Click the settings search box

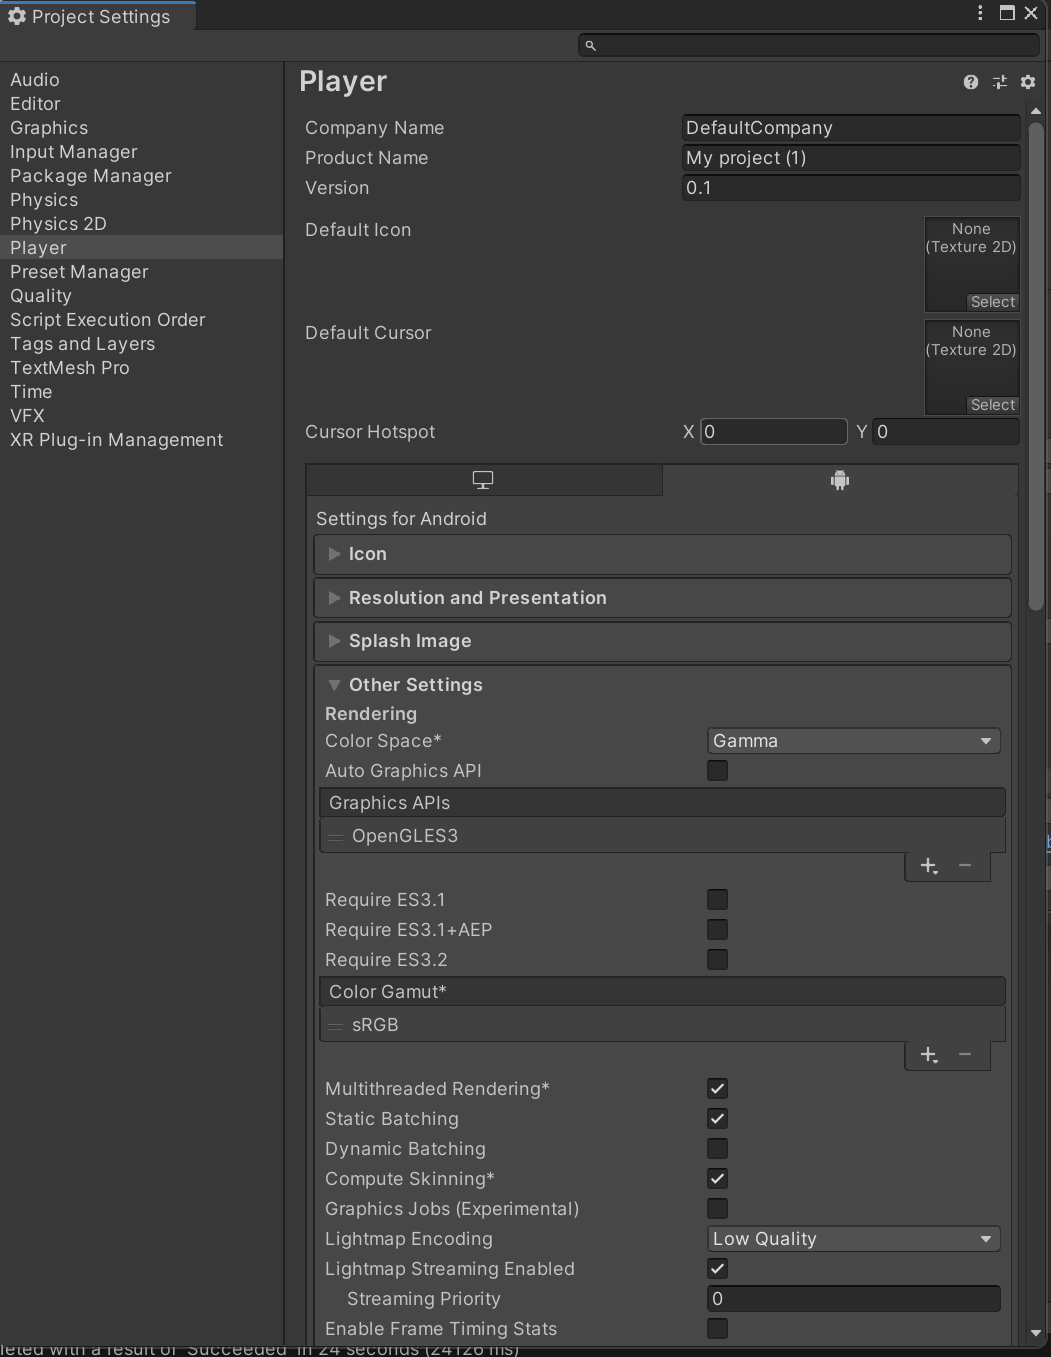[809, 46]
